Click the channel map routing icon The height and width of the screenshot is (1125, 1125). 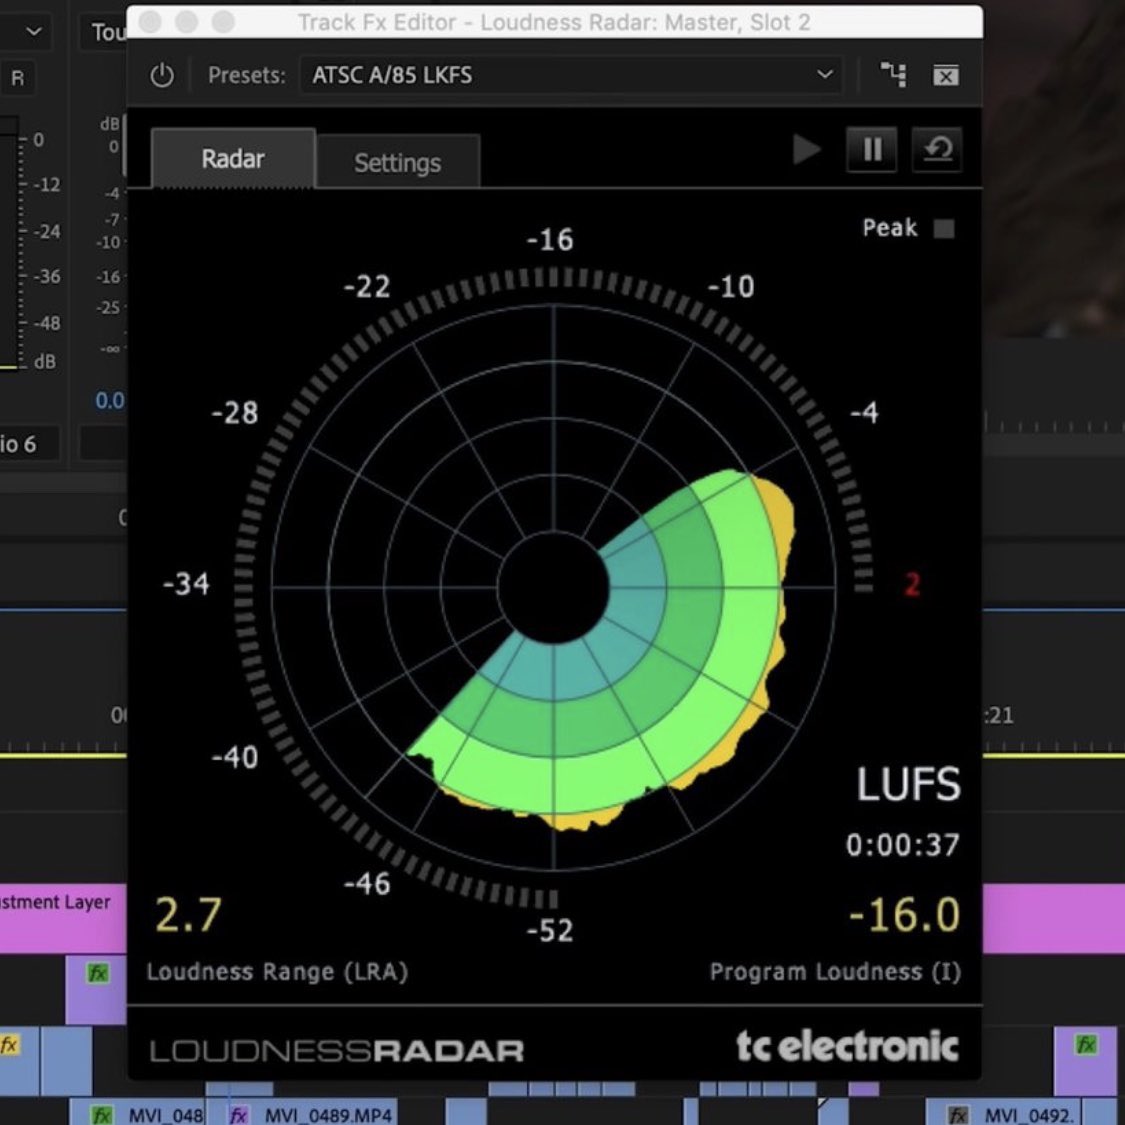pos(893,75)
